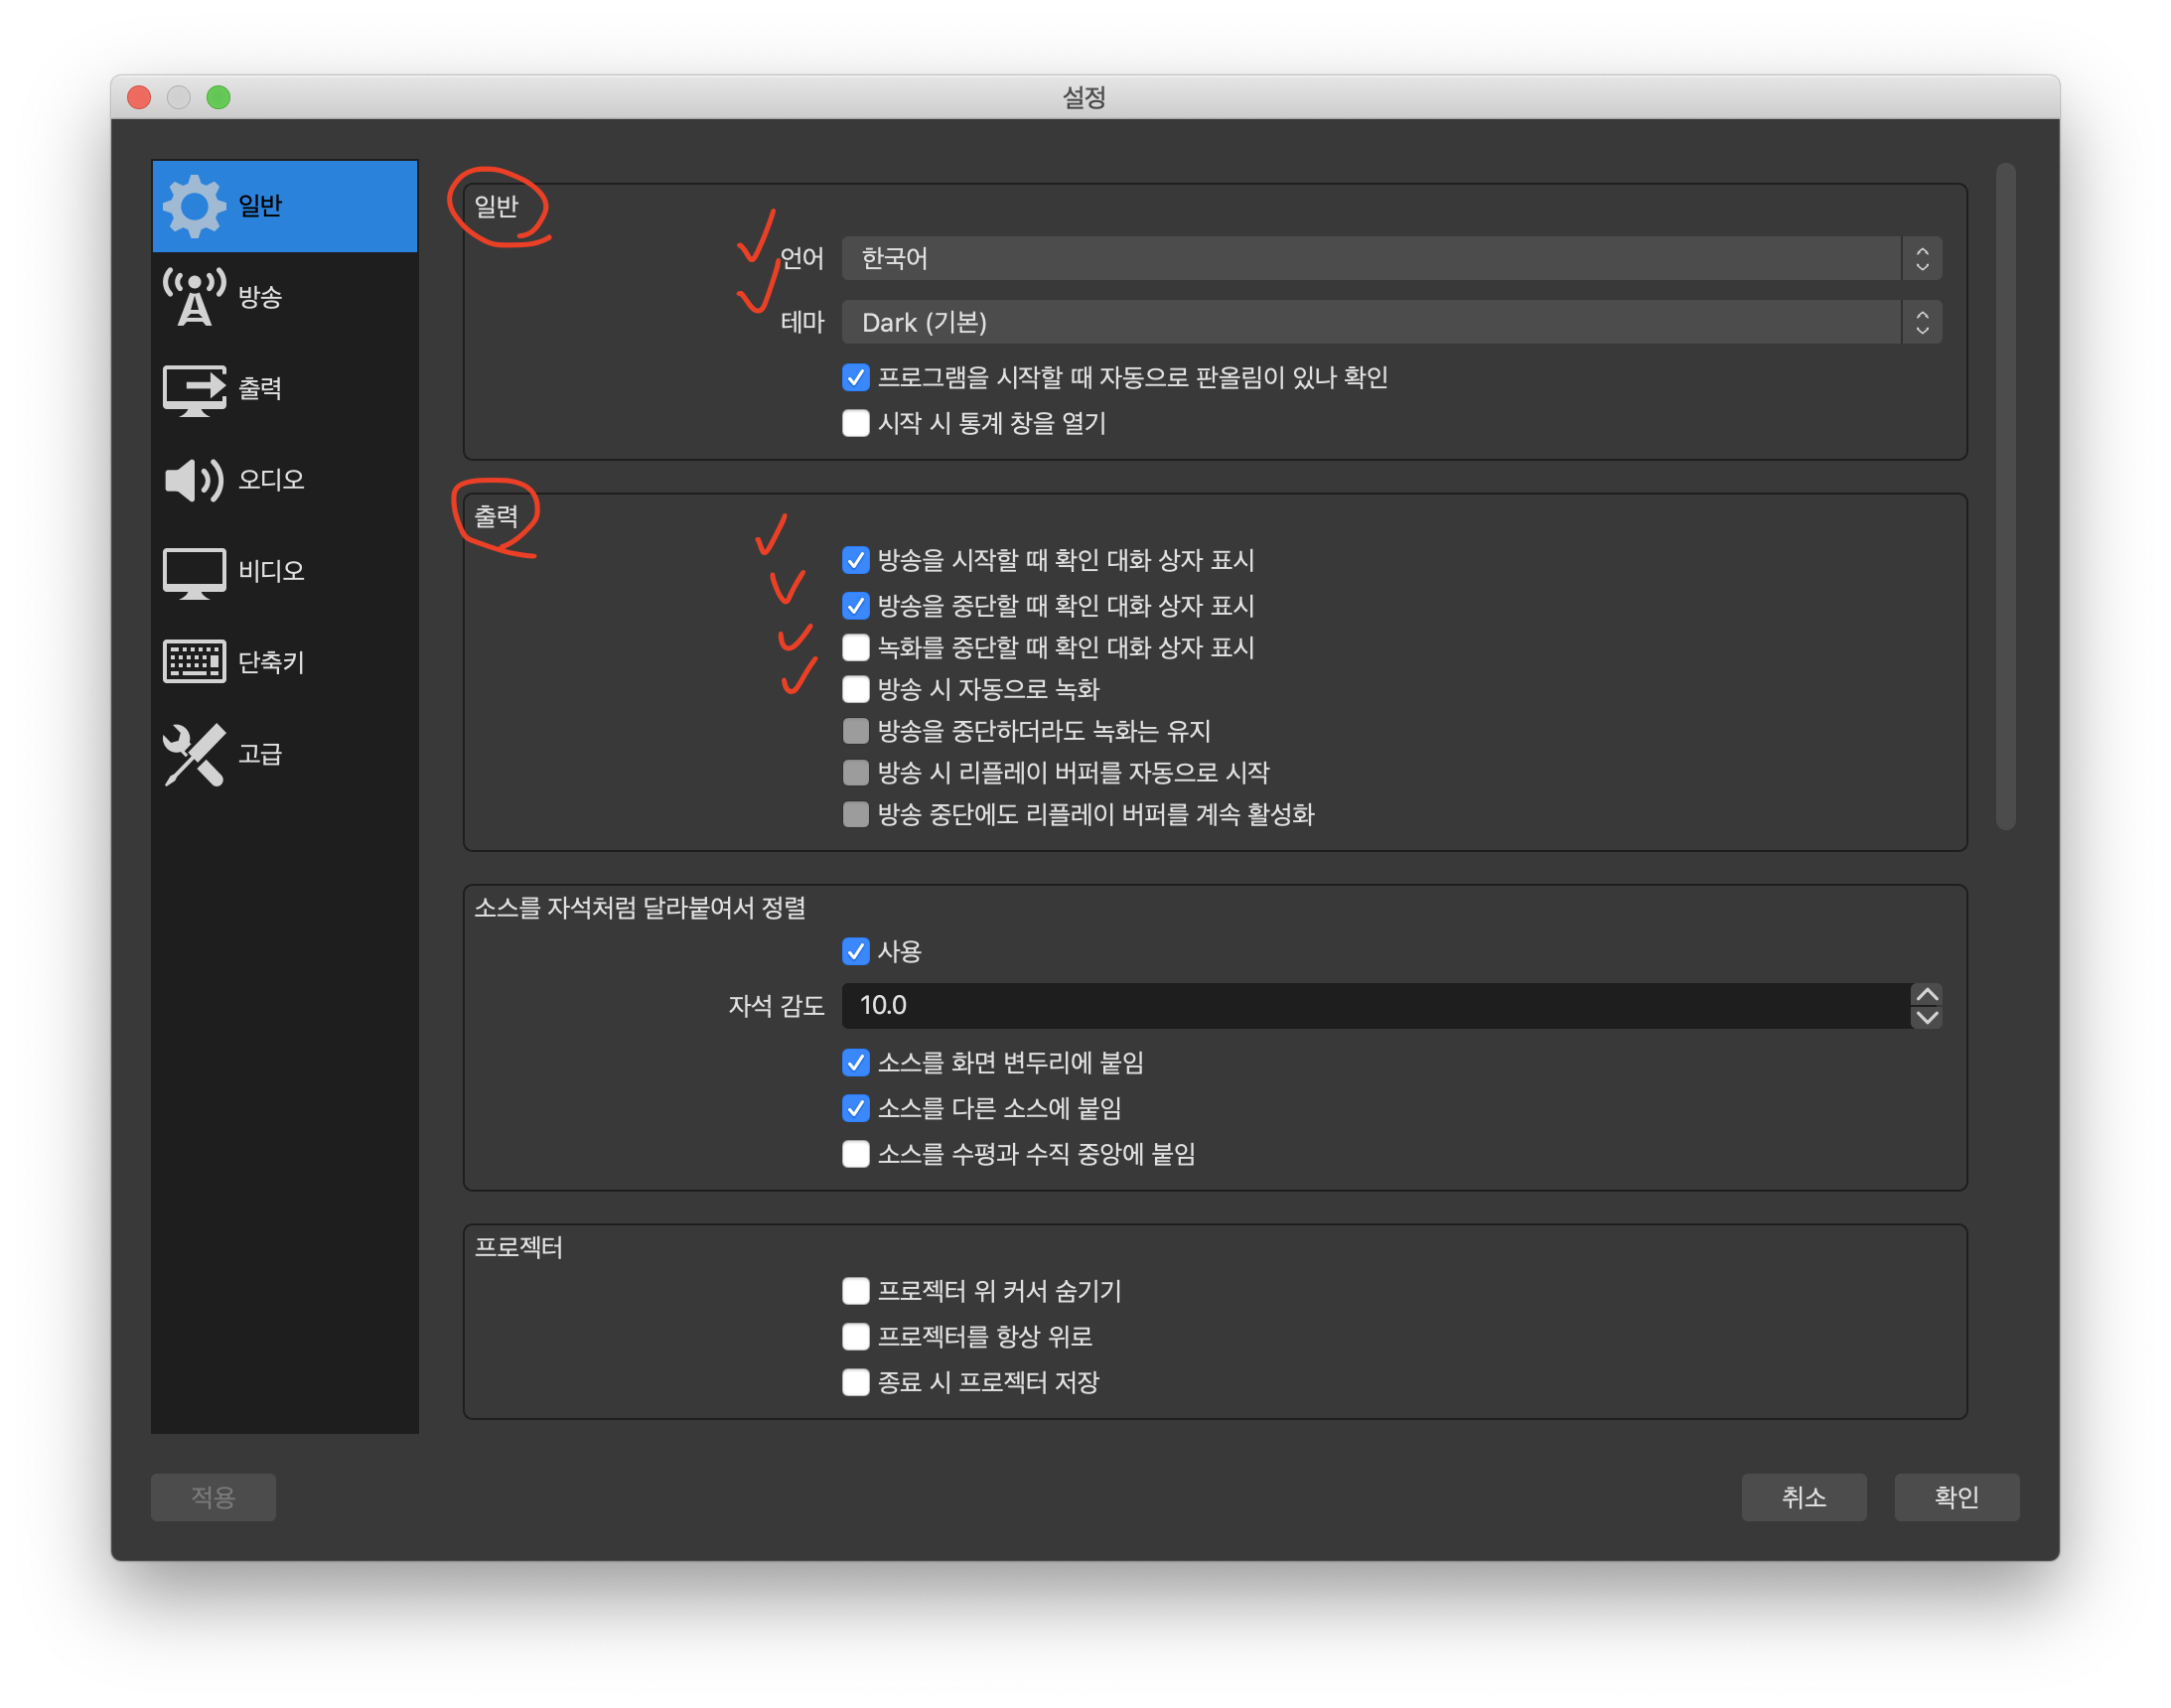Disable 소스를 화면 변두리에 붙임 checkbox
The image size is (2171, 1708).
(x=855, y=1062)
